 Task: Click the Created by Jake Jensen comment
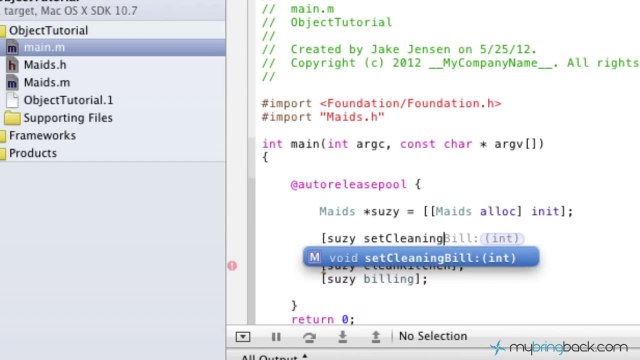click(x=399, y=49)
